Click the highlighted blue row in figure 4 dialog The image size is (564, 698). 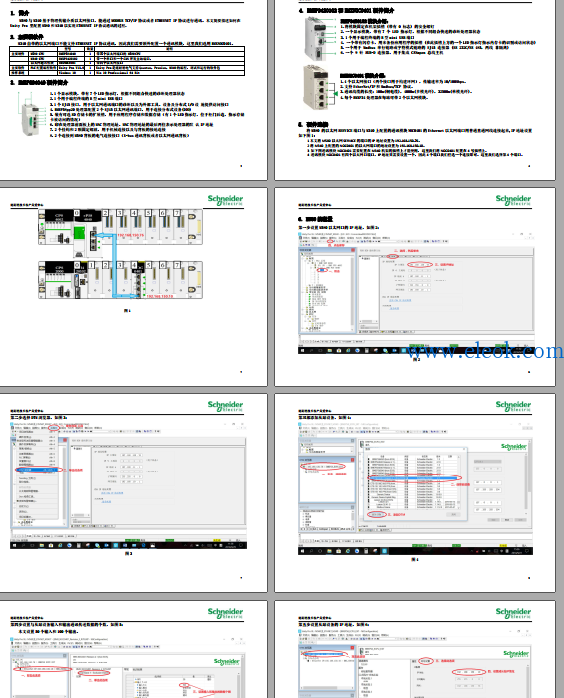[413, 478]
